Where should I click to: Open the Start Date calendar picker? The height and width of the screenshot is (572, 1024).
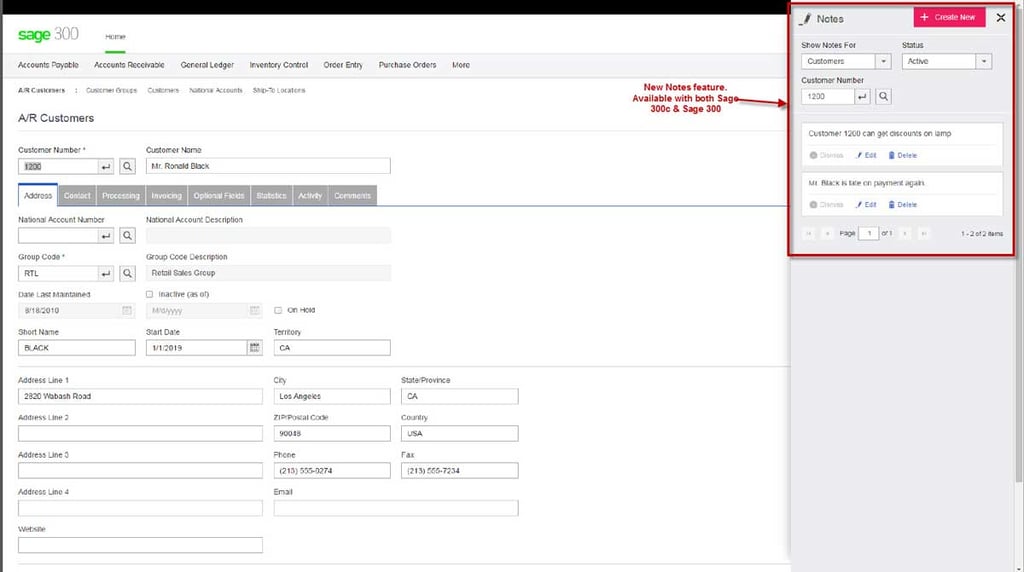coord(255,348)
